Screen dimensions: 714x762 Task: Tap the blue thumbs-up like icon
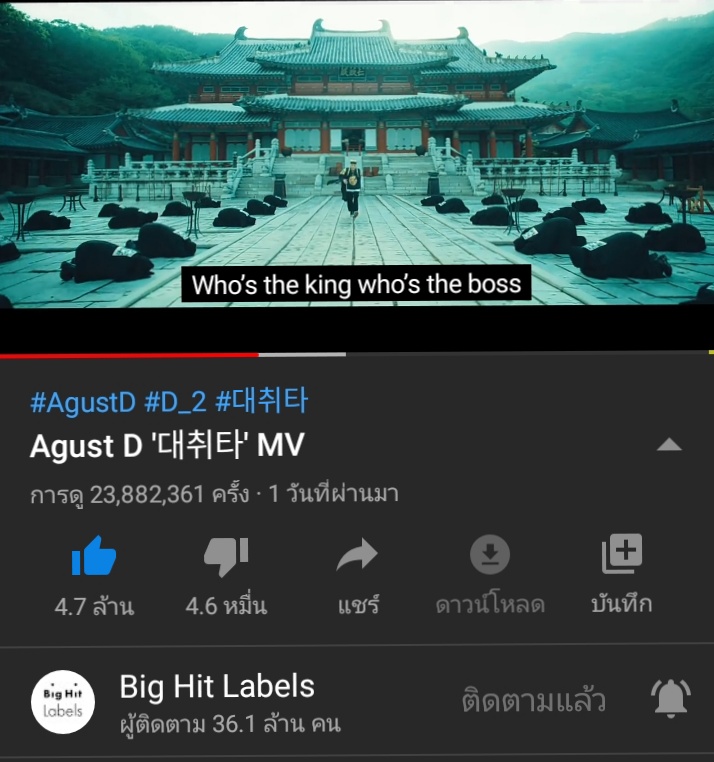click(x=94, y=555)
